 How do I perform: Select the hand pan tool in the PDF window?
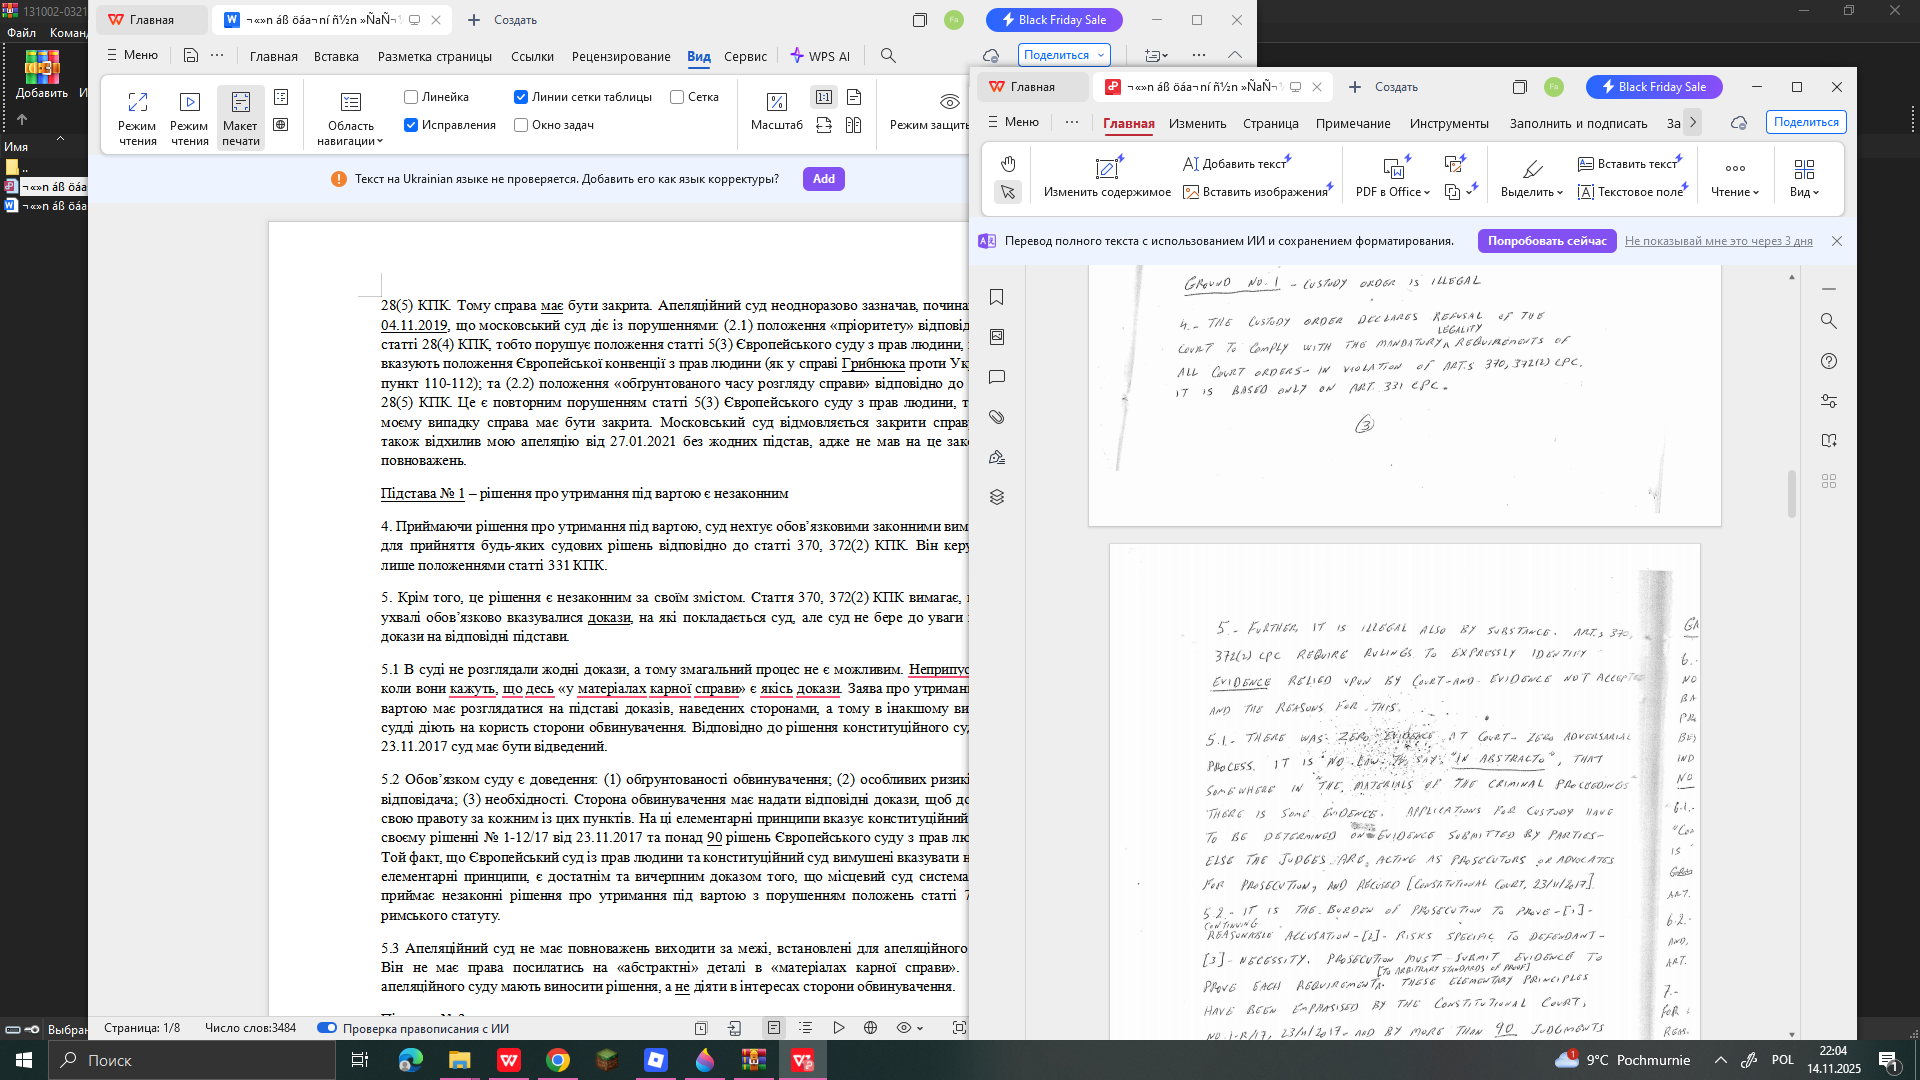(x=1008, y=164)
